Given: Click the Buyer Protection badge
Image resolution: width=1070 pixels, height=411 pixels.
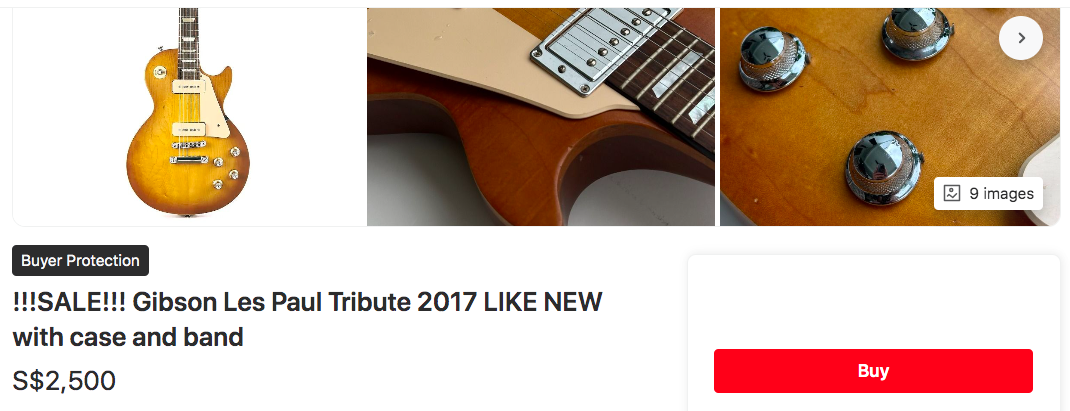Looking at the screenshot, I should pyautogui.click(x=81, y=260).
